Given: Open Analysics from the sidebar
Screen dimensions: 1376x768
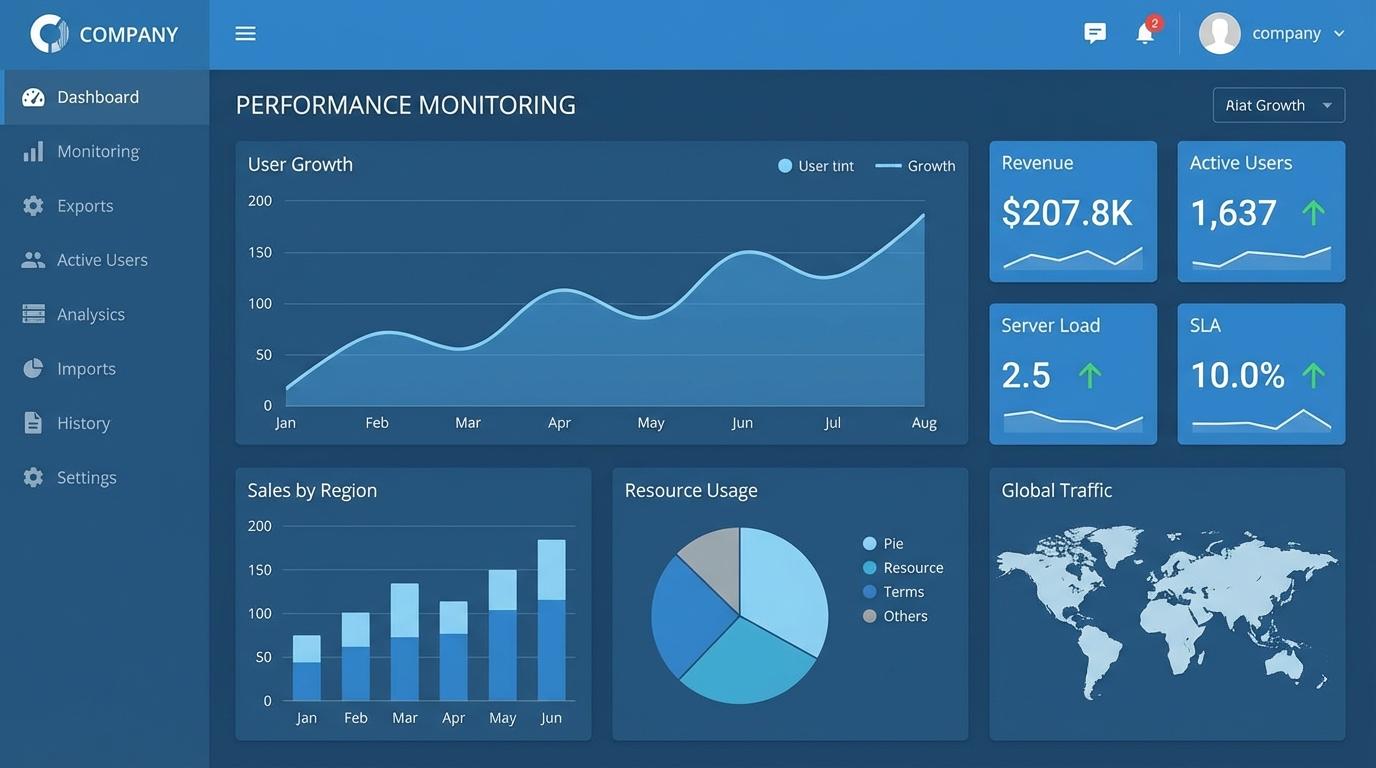Looking at the screenshot, I should coord(91,314).
